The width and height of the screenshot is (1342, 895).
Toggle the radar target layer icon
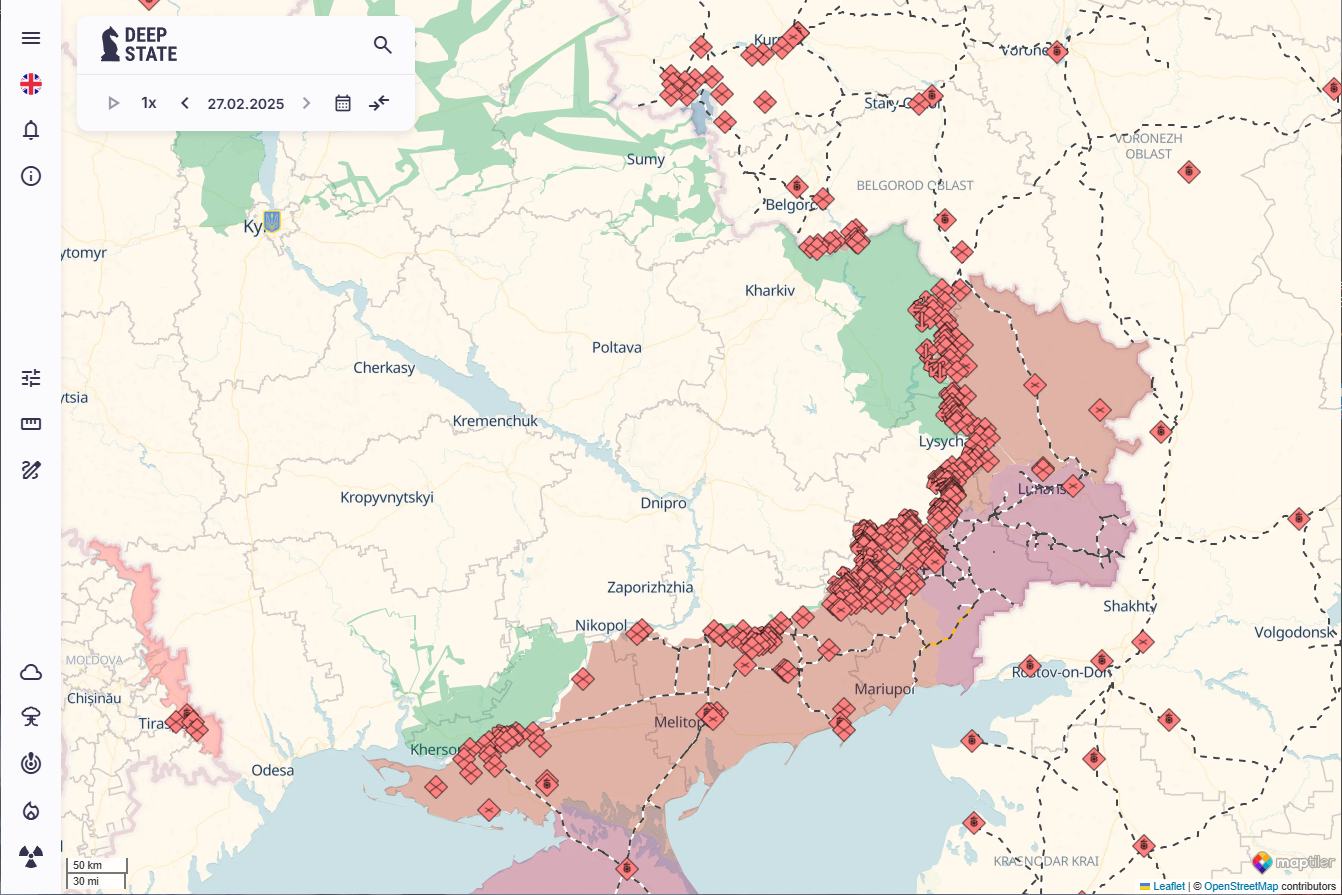pos(31,764)
